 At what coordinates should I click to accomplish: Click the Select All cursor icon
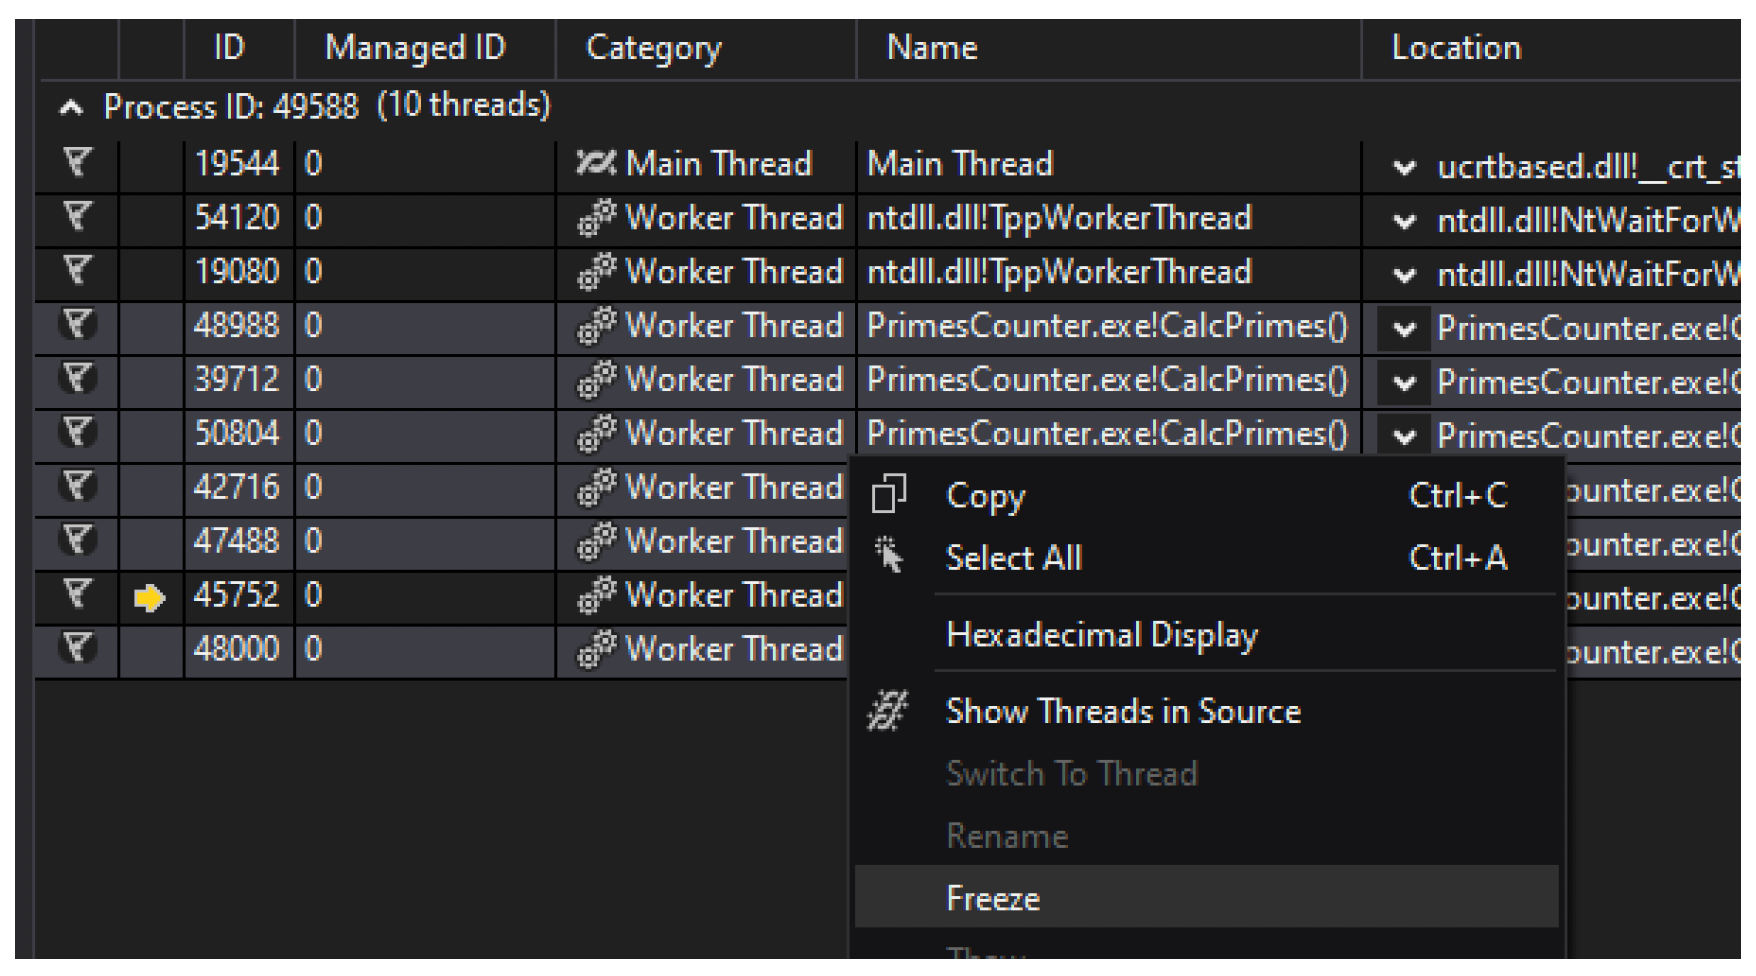pyautogui.click(x=889, y=556)
